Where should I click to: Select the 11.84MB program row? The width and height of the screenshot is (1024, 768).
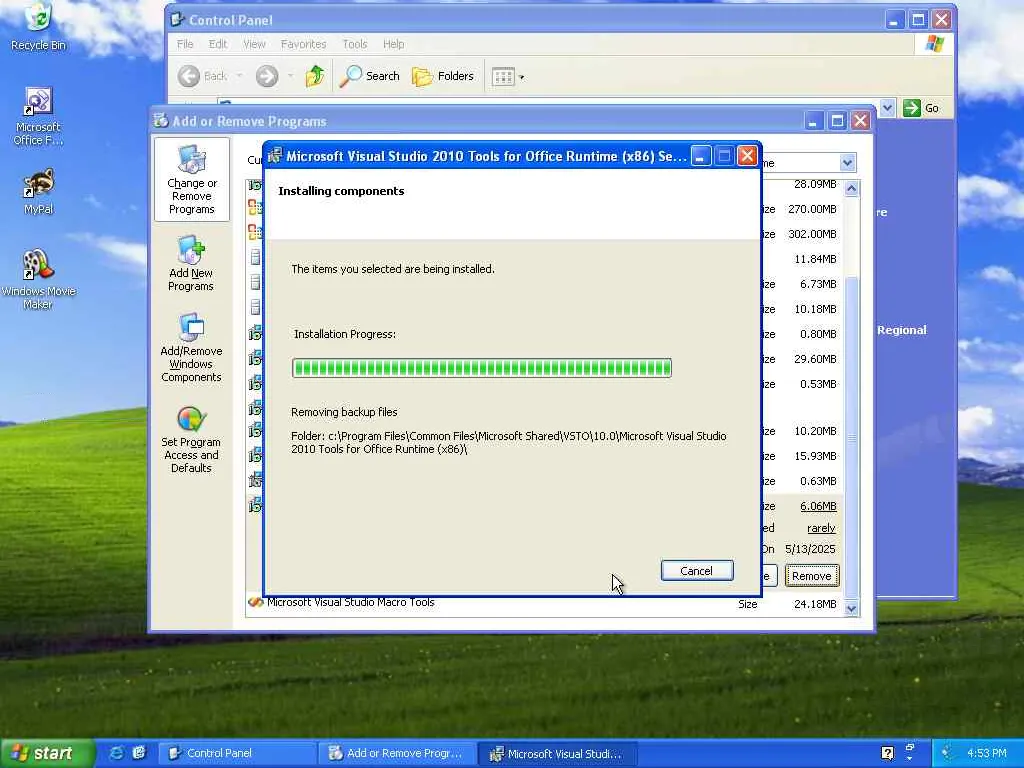(x=545, y=259)
